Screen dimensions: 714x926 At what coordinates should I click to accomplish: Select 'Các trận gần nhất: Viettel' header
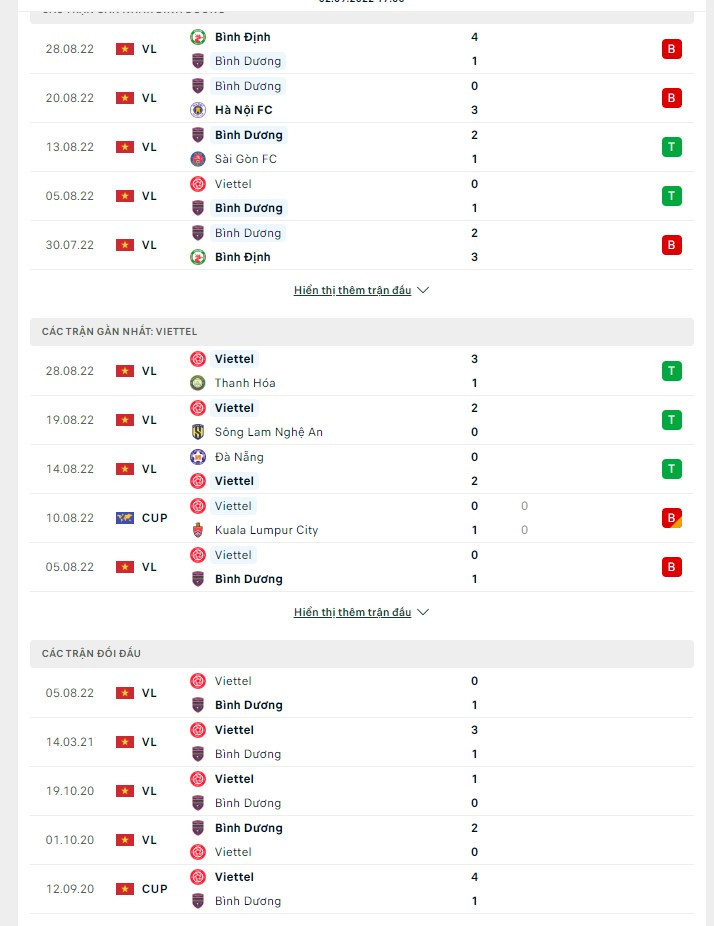(120, 331)
